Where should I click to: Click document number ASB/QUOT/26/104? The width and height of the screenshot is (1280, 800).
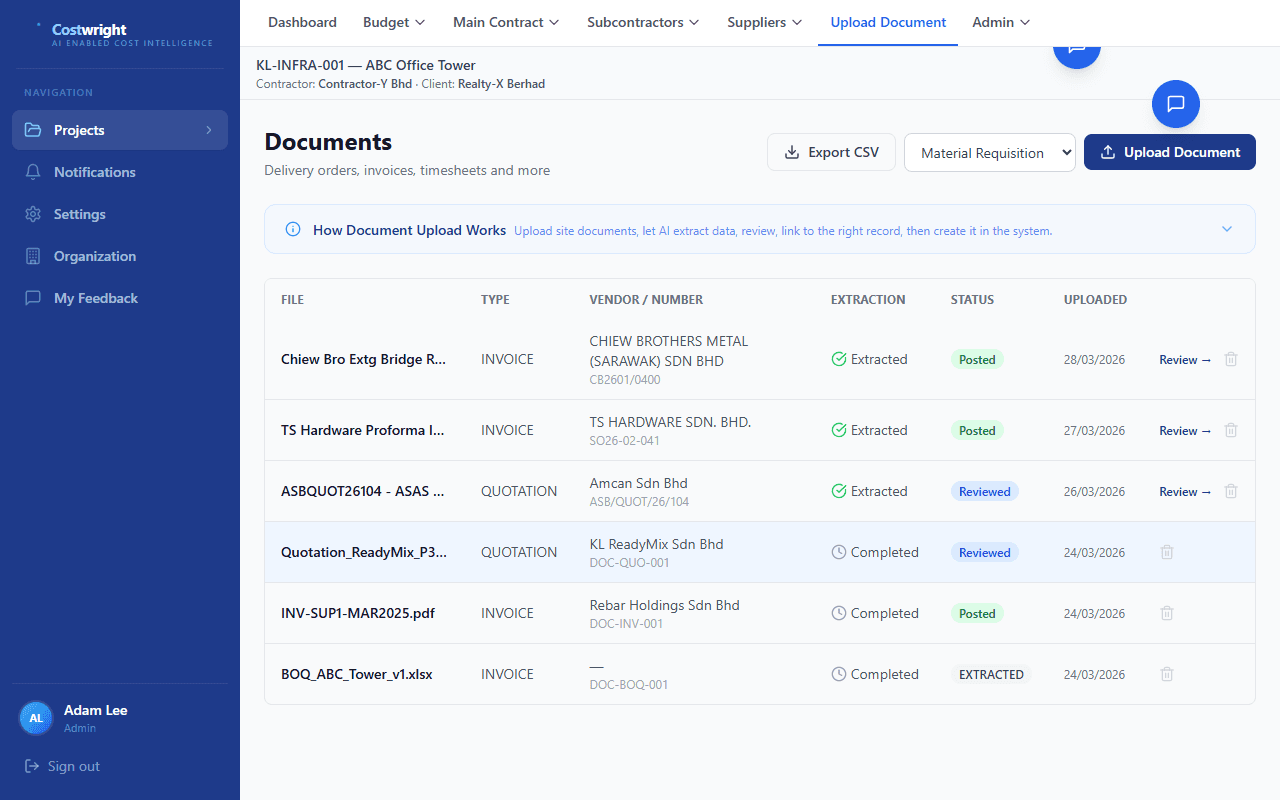[639, 502]
